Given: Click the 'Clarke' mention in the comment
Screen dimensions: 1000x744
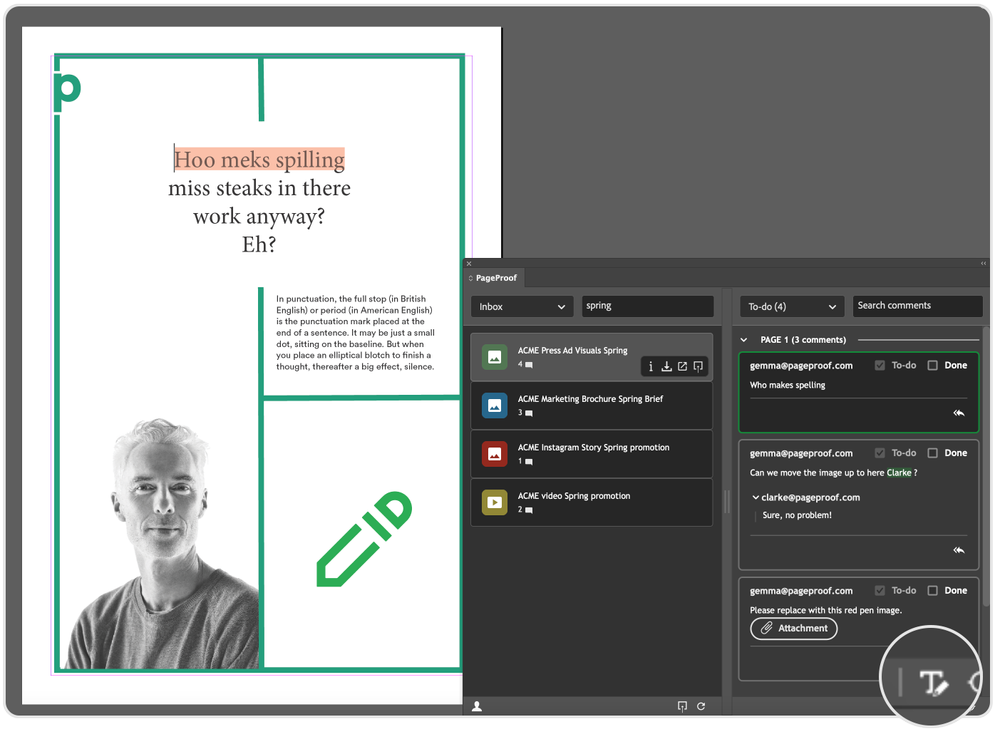Looking at the screenshot, I should click(899, 473).
